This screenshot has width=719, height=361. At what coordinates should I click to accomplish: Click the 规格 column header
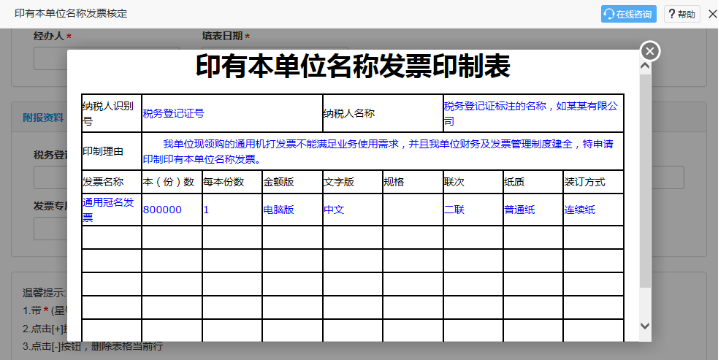pyautogui.click(x=413, y=182)
